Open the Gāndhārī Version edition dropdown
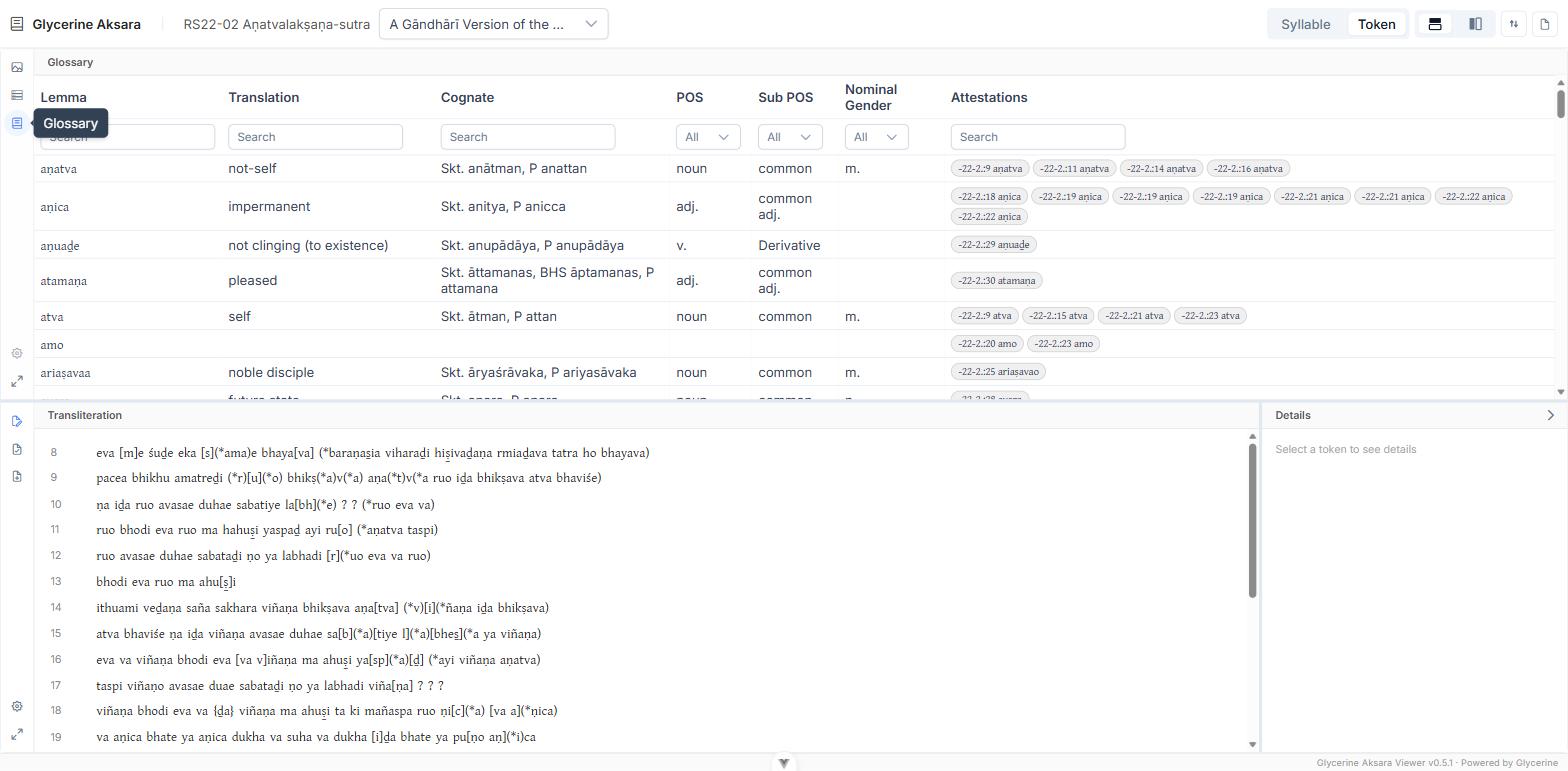 coord(494,24)
